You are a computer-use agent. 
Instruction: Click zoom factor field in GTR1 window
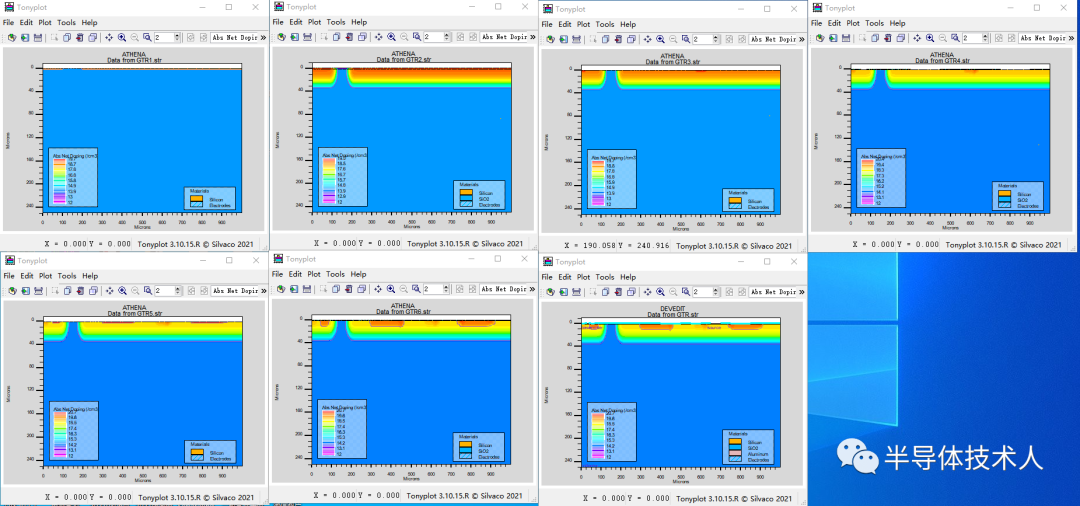tap(163, 38)
